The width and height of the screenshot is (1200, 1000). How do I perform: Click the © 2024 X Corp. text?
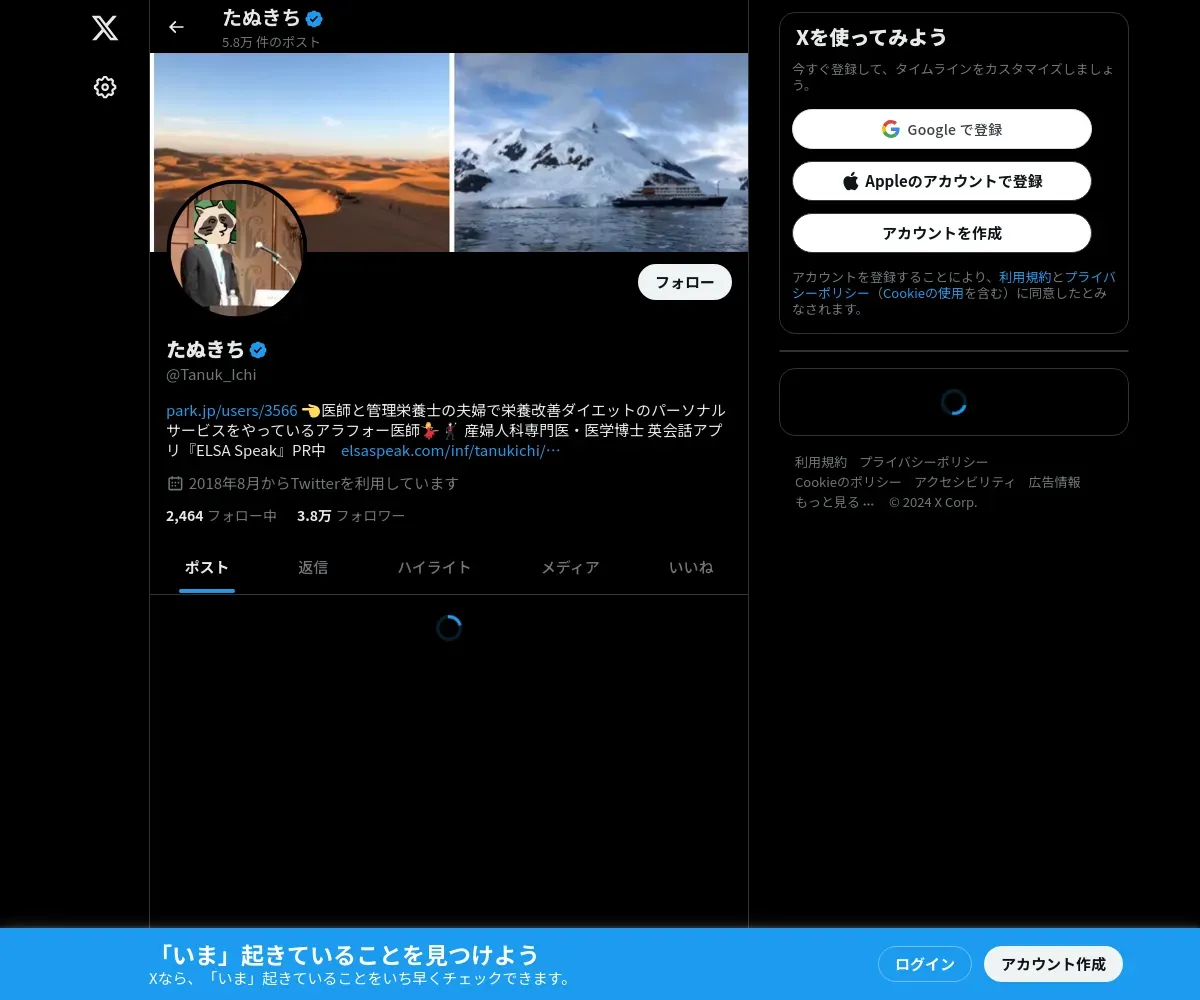tap(933, 502)
